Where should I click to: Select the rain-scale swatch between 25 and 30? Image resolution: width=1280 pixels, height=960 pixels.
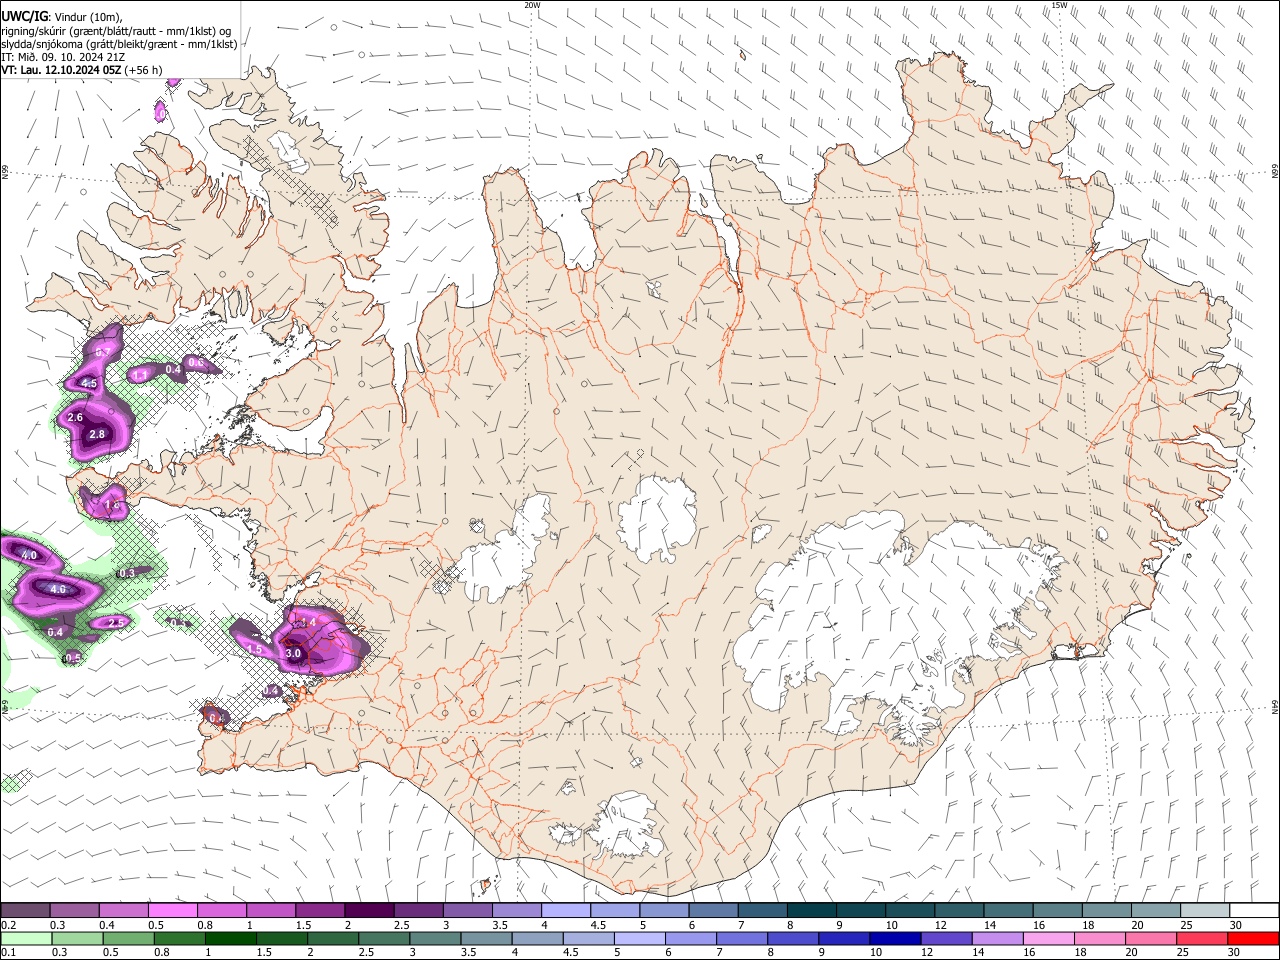pos(1200,939)
